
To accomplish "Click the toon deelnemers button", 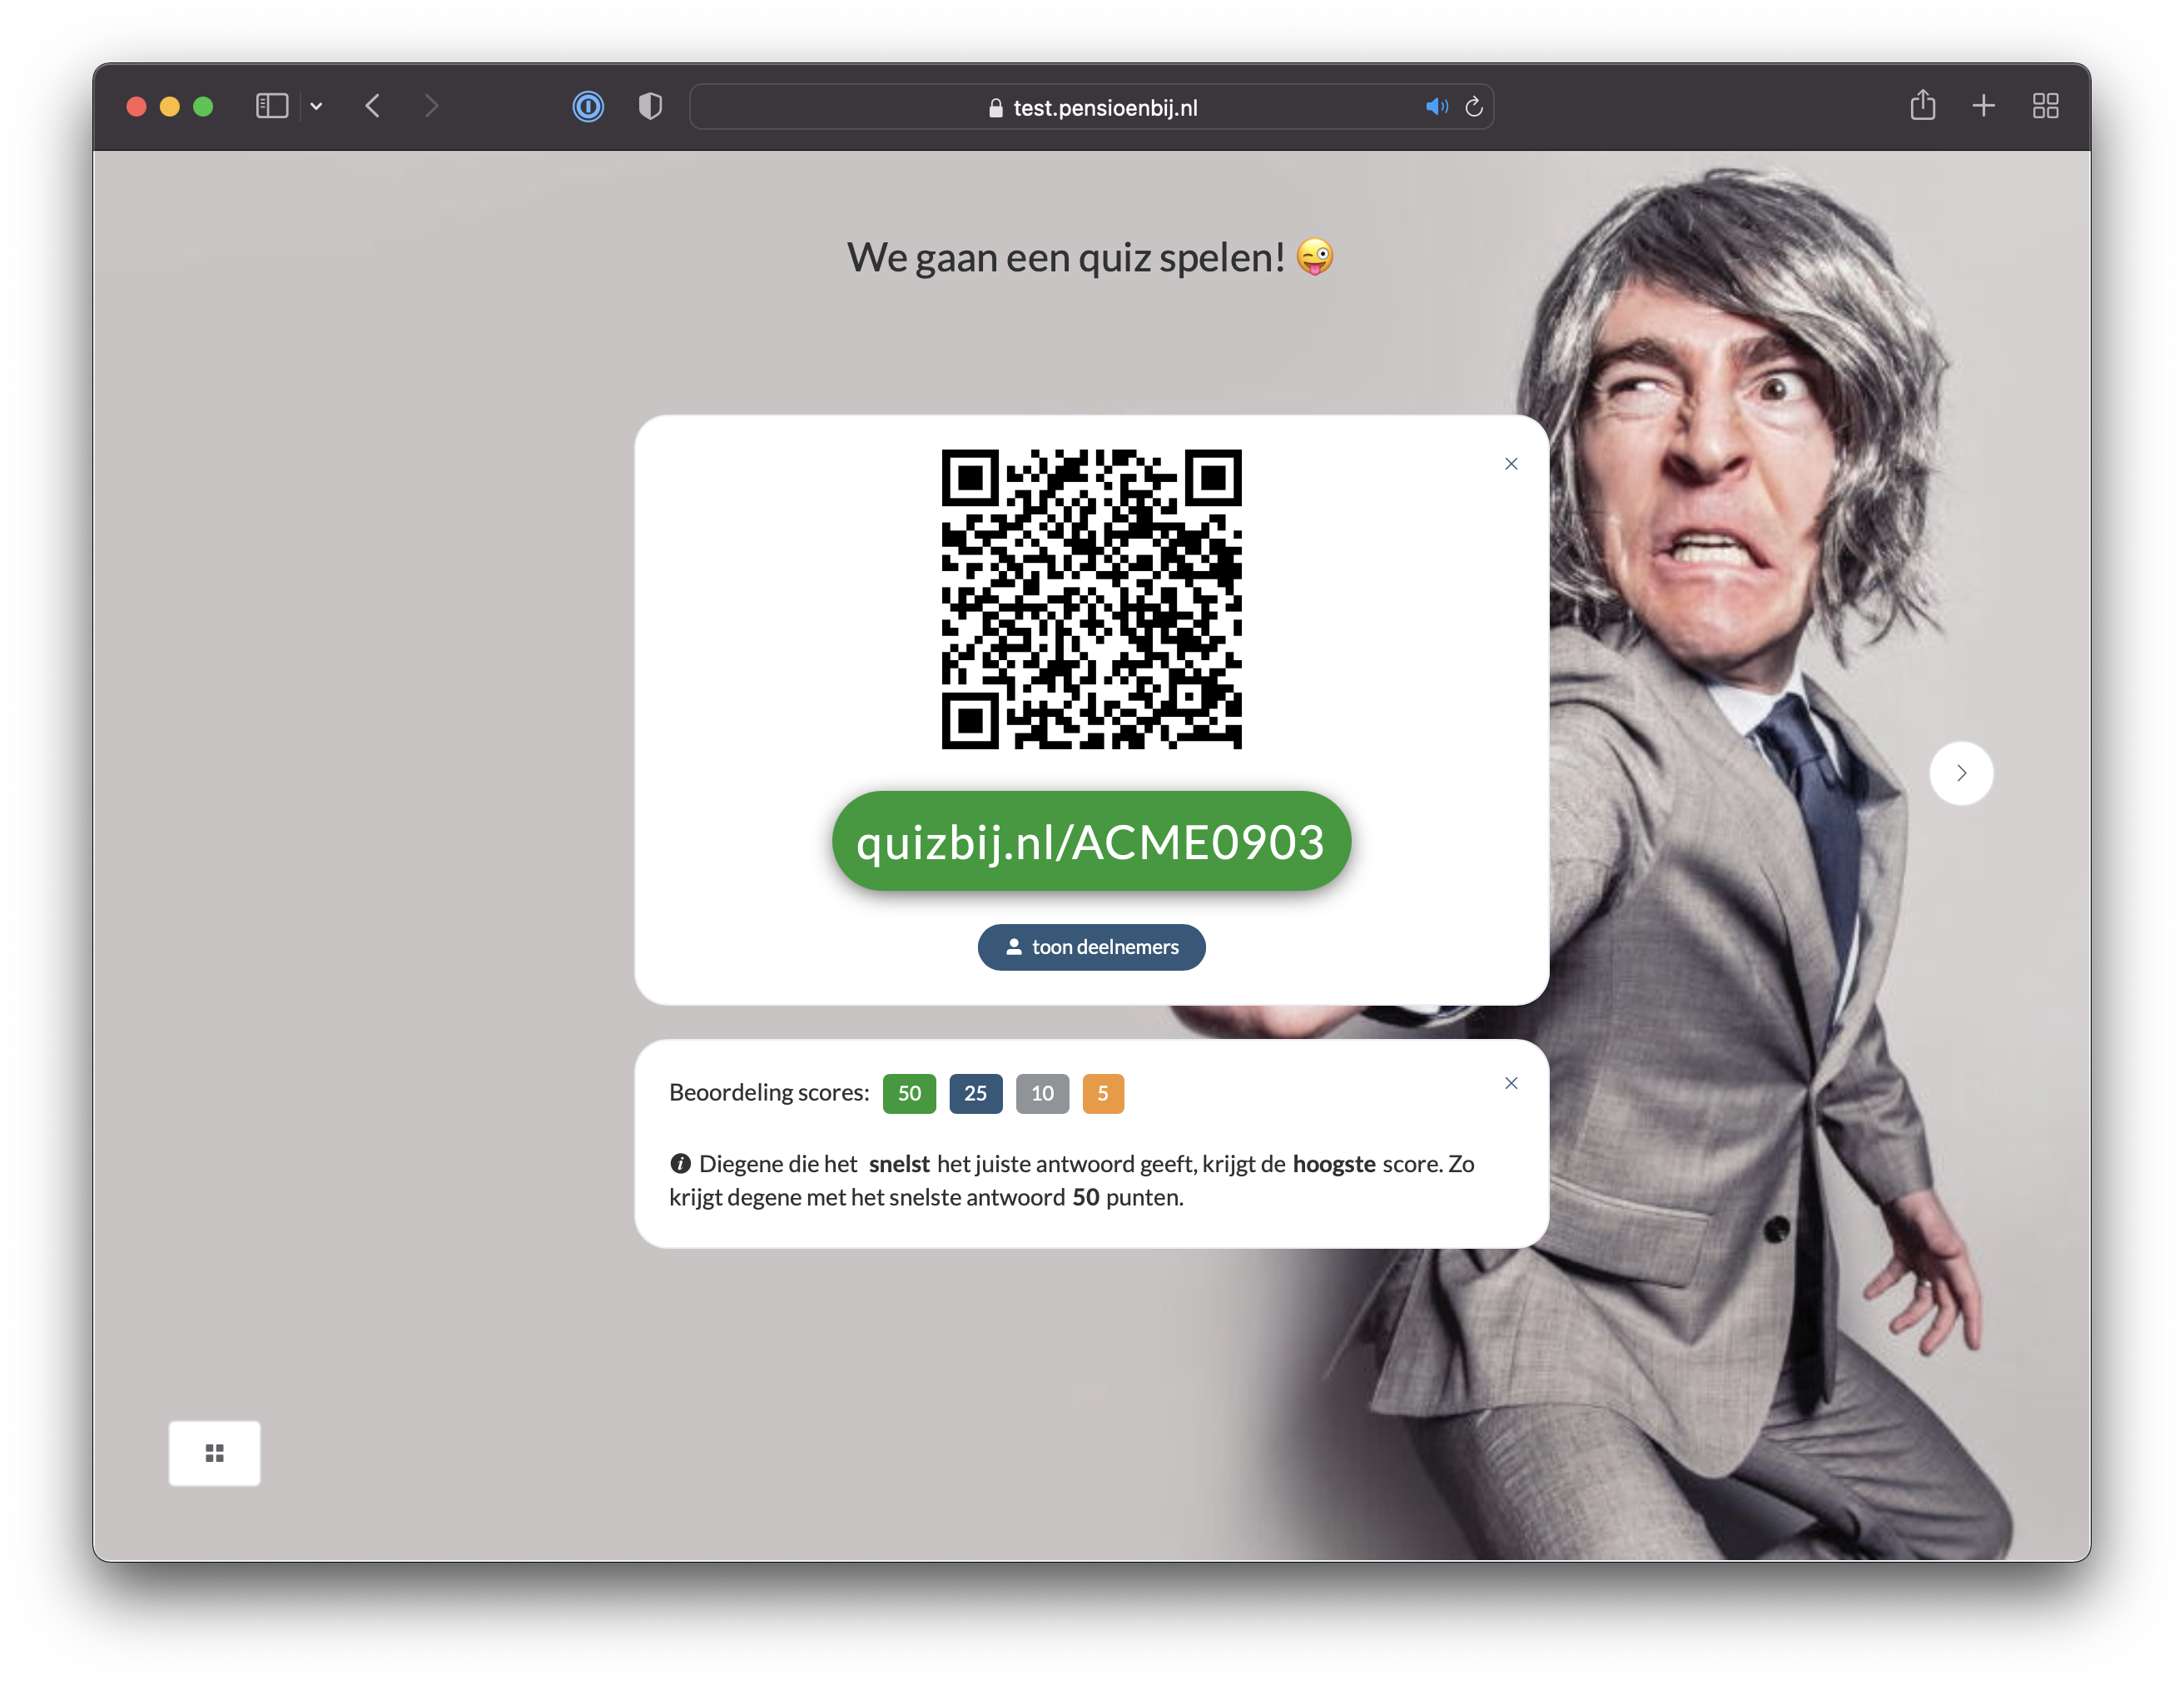I will (1091, 947).
